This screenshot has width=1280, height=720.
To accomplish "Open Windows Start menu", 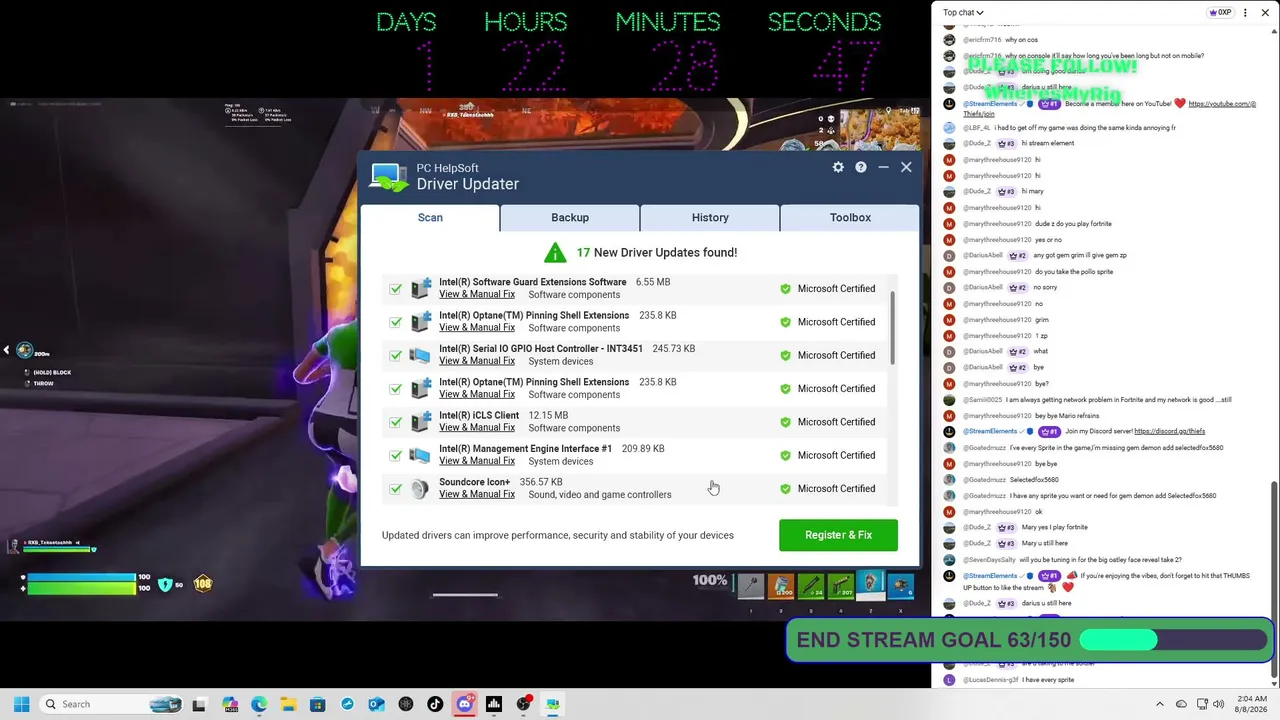I will pyautogui.click(x=21, y=704).
